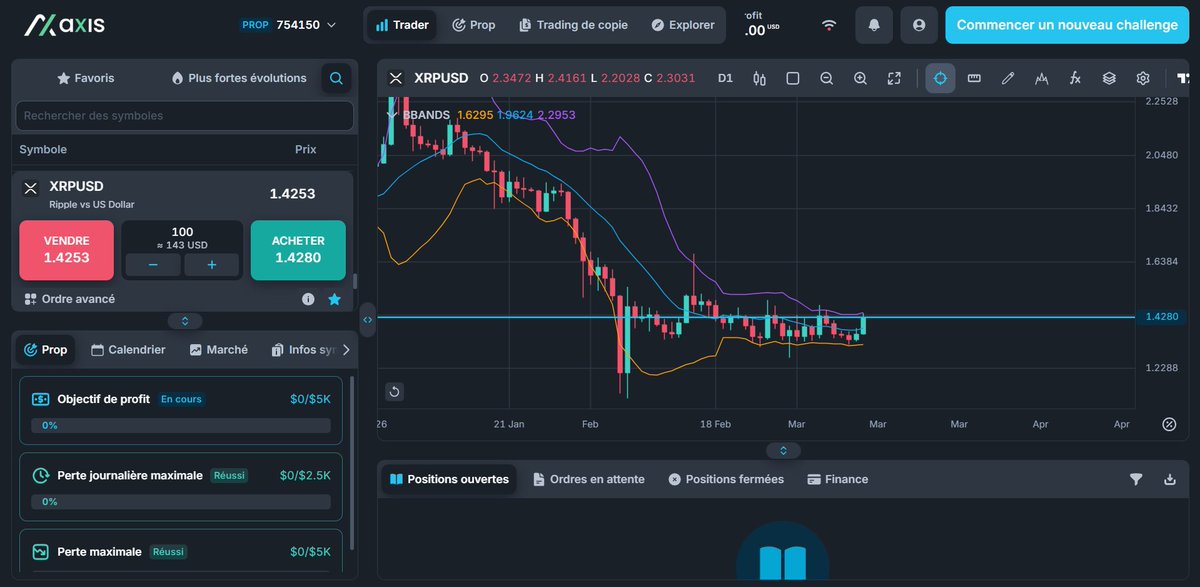The image size is (1200, 587).
Task: Click the order volume value 100
Action: [182, 232]
